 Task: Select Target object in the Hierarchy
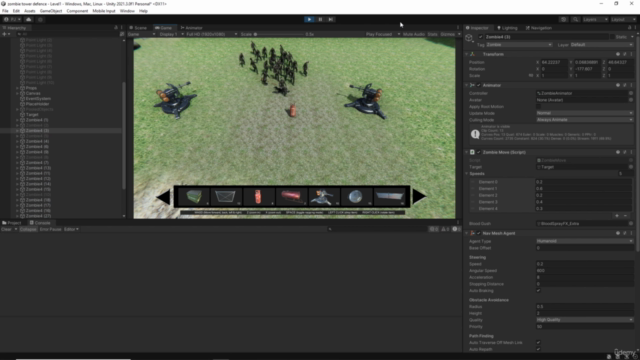[x=32, y=115]
